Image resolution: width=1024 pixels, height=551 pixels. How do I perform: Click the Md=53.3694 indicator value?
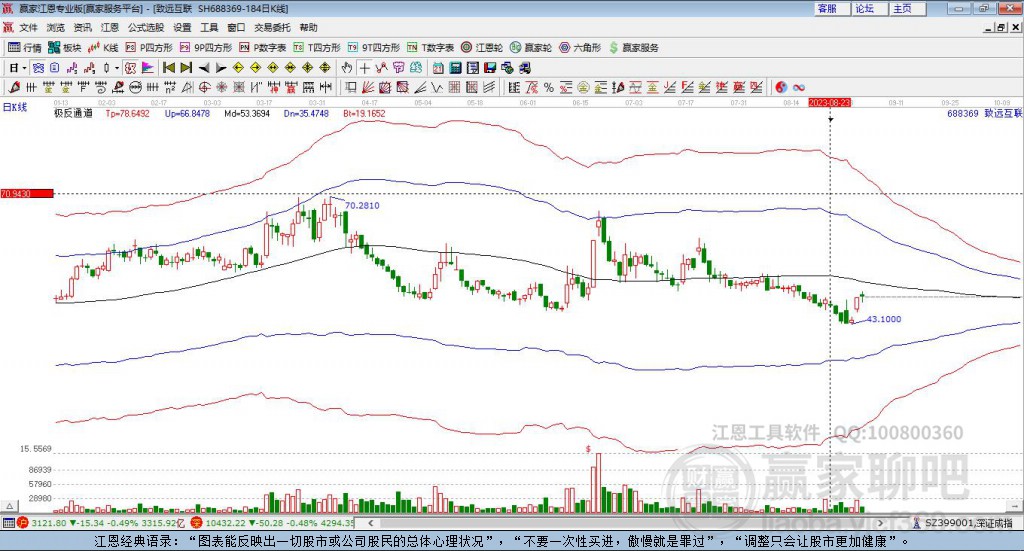pos(247,114)
